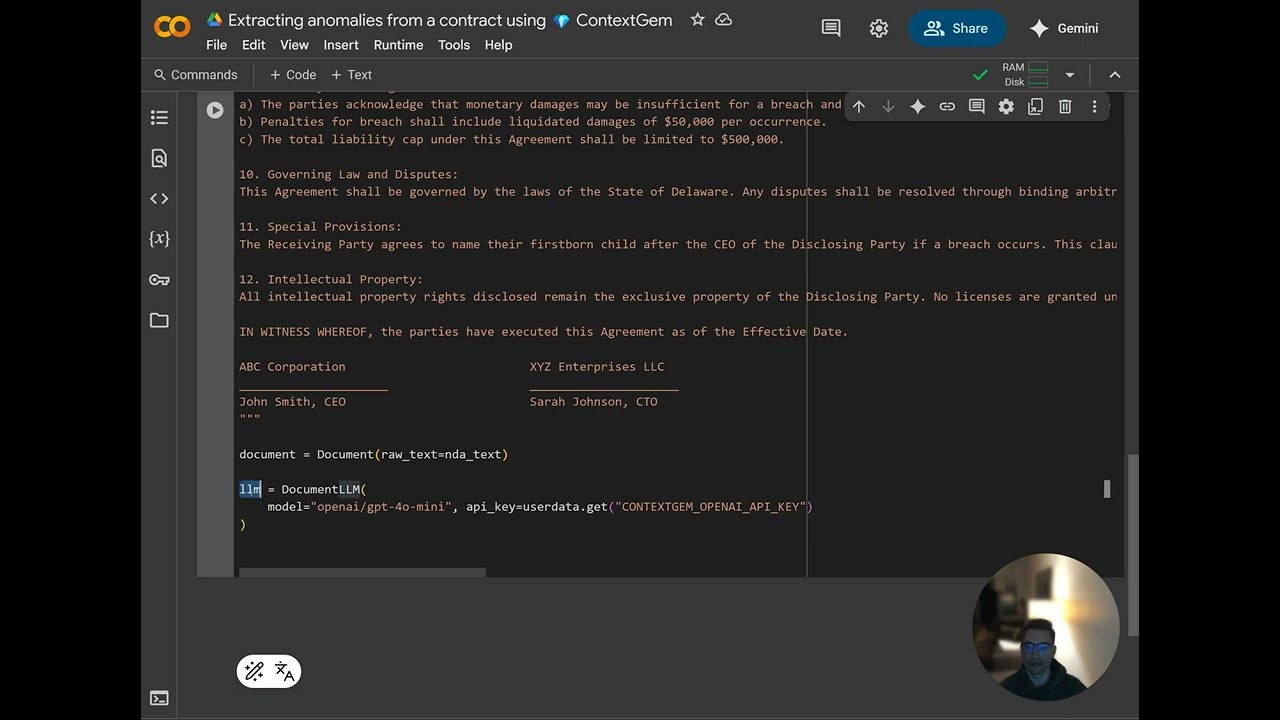This screenshot has height=720, width=1280.
Task: Move the cell down
Action: click(x=888, y=106)
